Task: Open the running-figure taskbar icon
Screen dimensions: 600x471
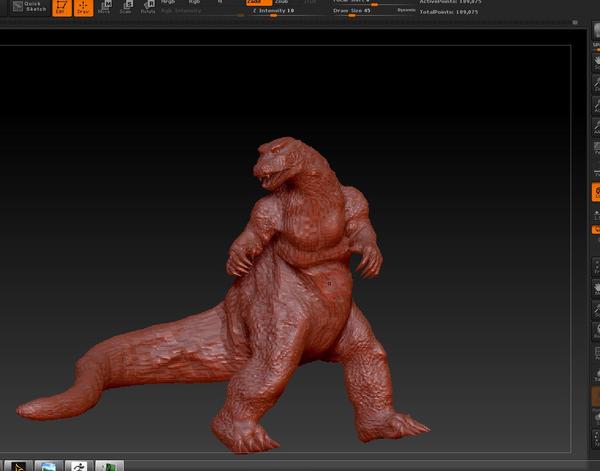Action: [79, 466]
